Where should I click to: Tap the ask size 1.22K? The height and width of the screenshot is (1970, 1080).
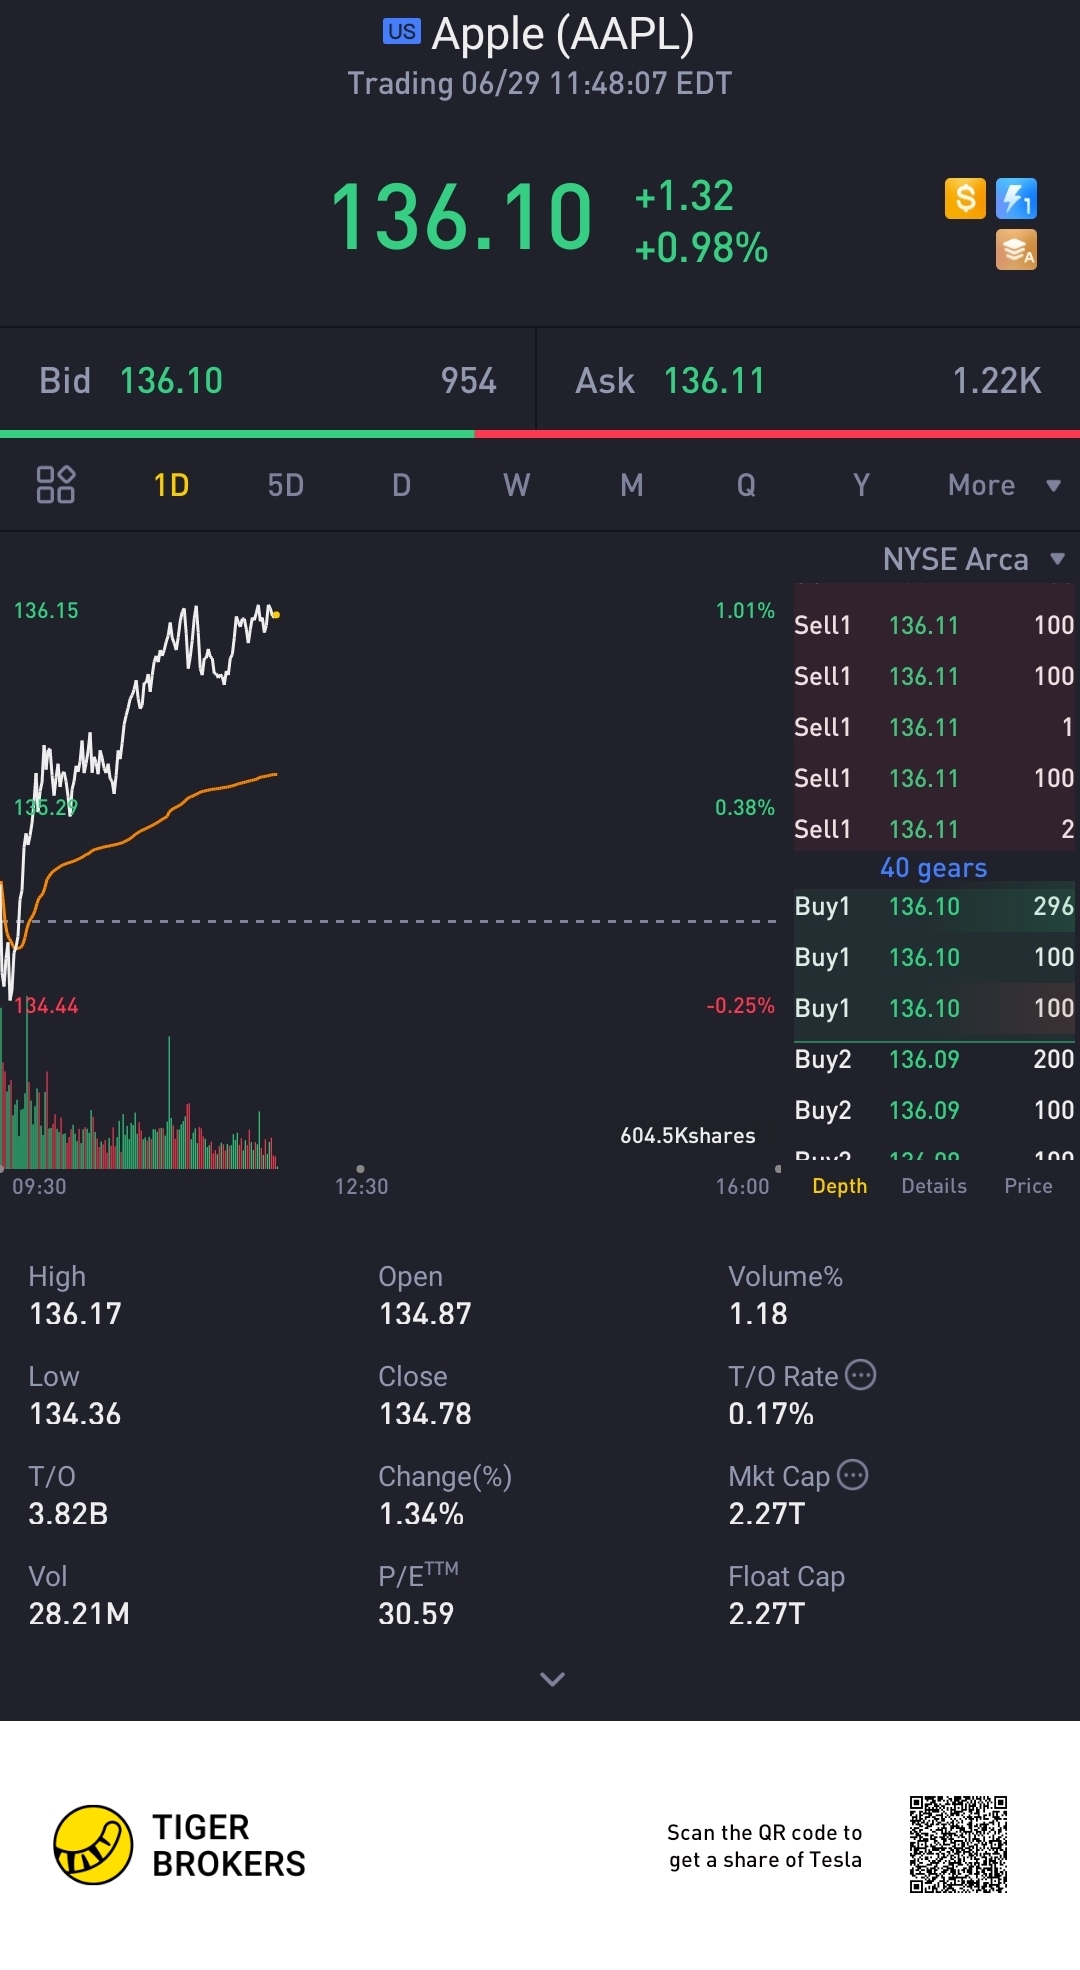[x=997, y=381]
